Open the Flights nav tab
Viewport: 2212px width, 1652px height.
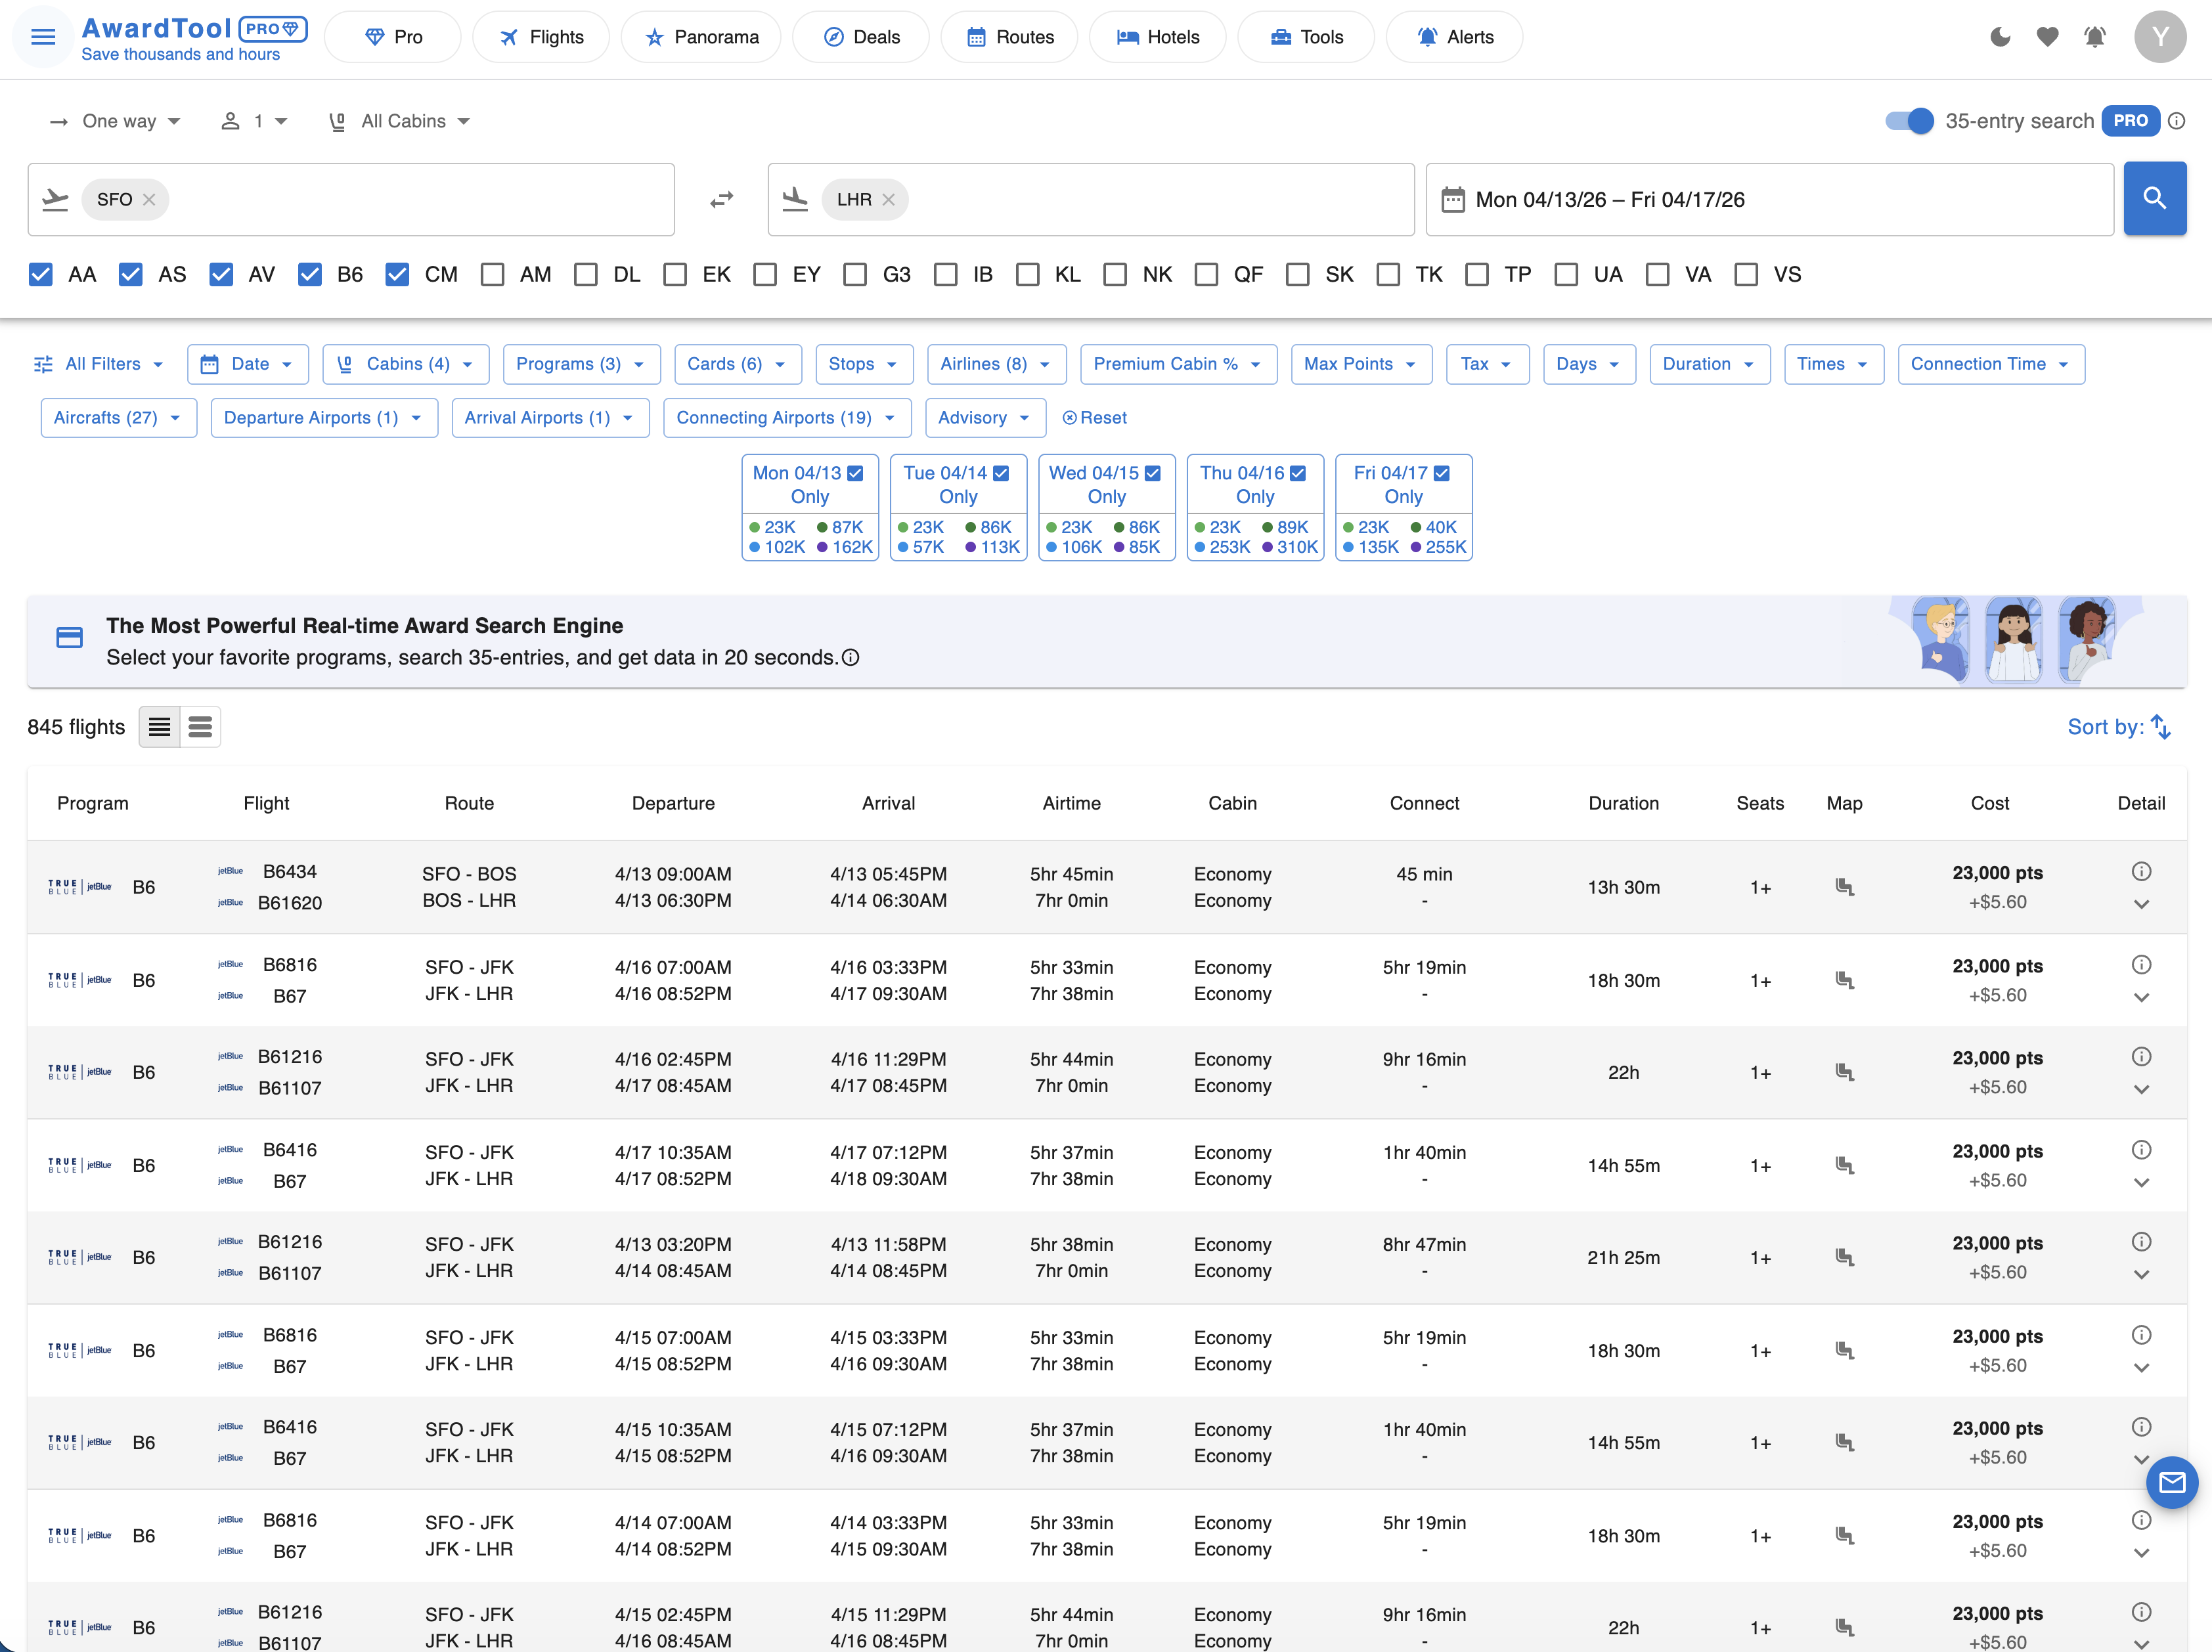541,37
